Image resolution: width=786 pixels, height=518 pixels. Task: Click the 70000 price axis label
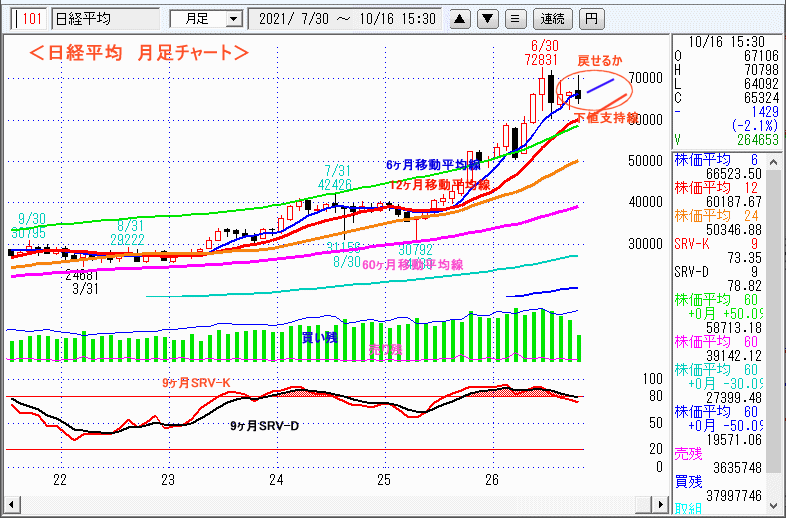644,78
